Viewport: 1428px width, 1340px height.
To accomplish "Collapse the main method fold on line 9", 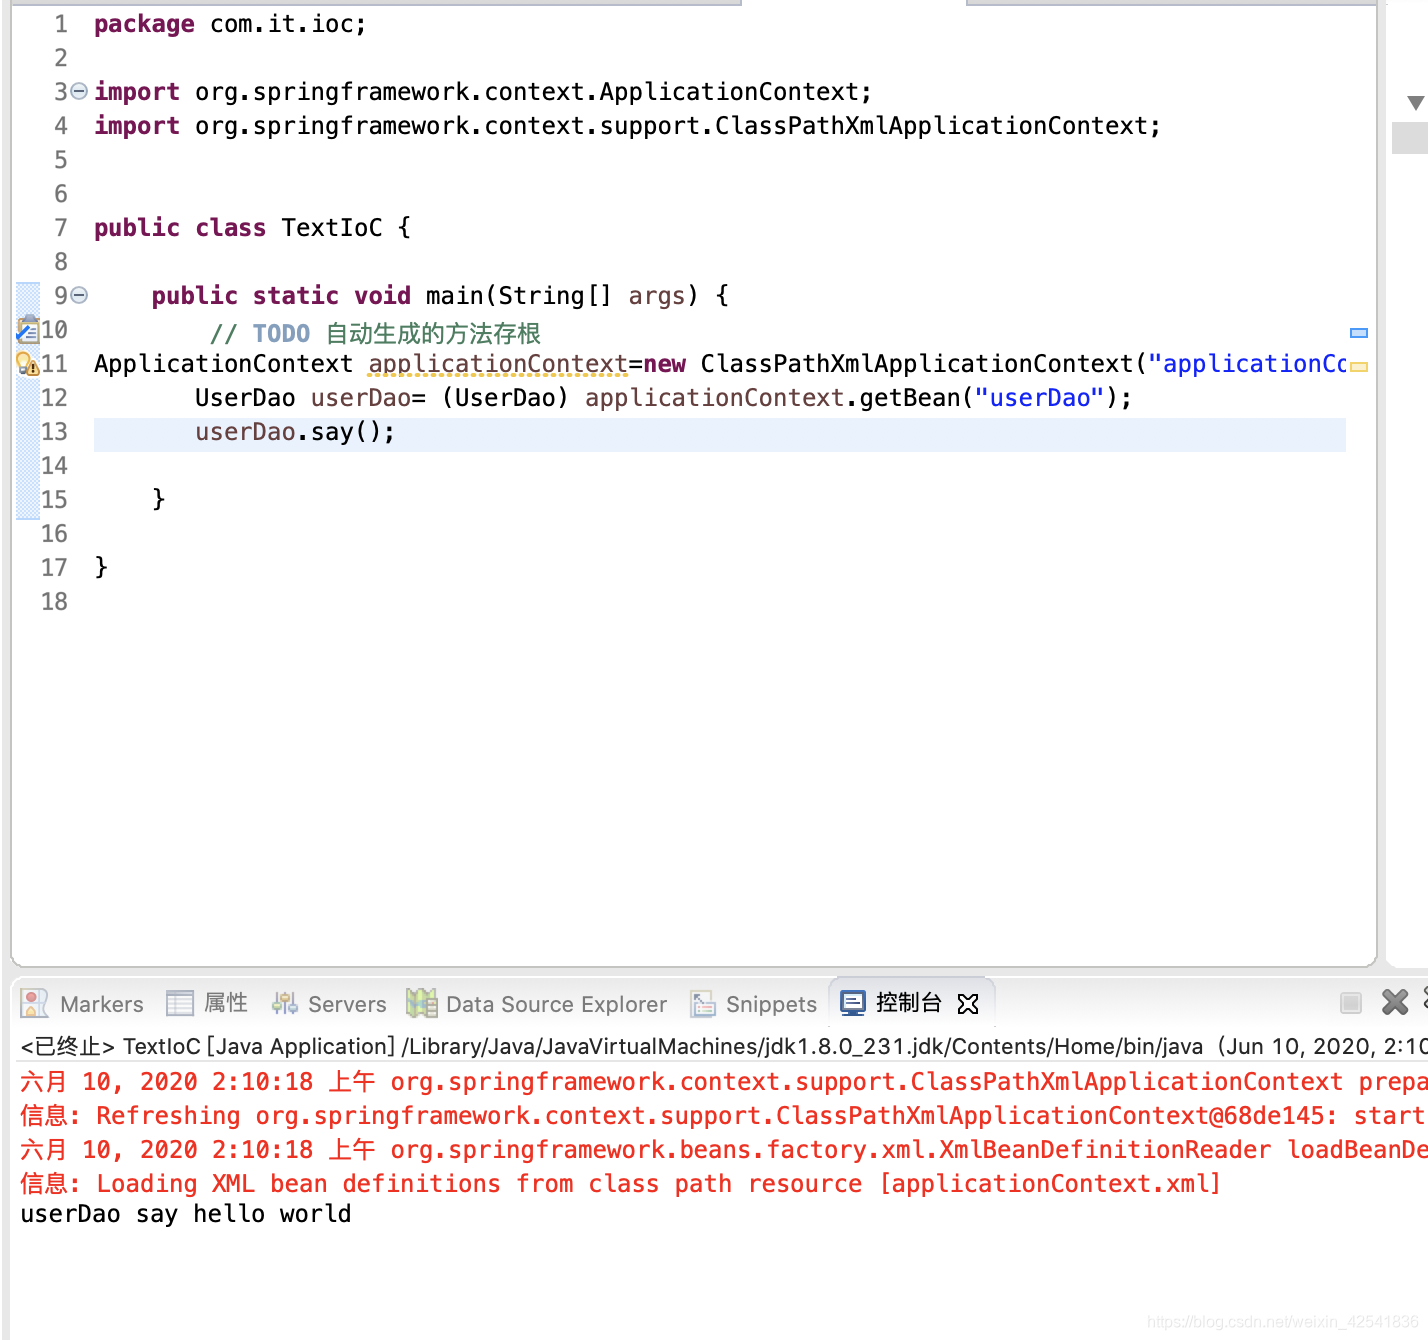I will [79, 295].
